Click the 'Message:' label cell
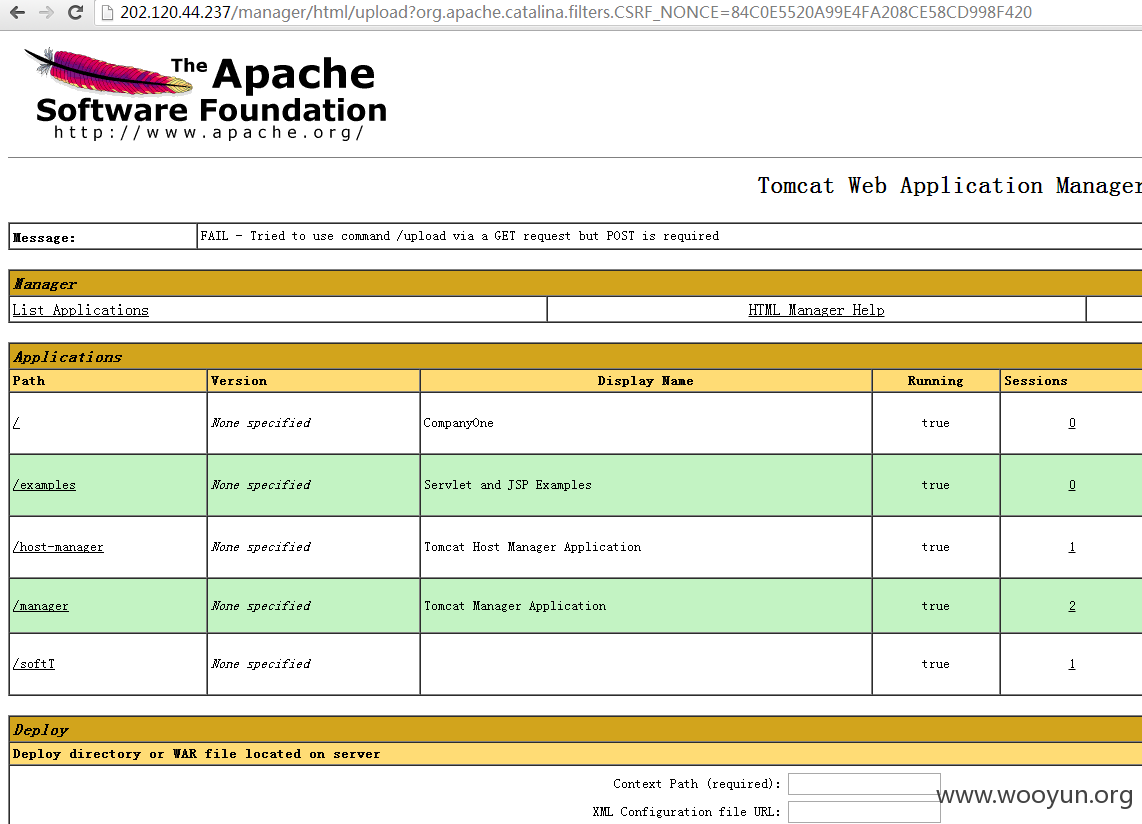This screenshot has width=1142, height=824. [103, 237]
